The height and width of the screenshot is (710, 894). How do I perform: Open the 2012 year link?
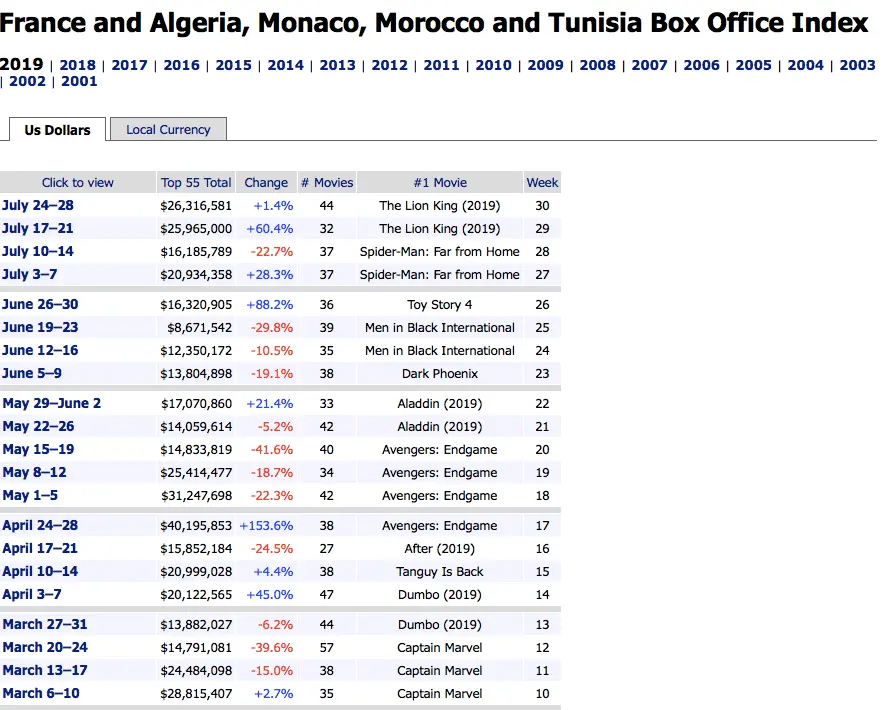(390, 65)
